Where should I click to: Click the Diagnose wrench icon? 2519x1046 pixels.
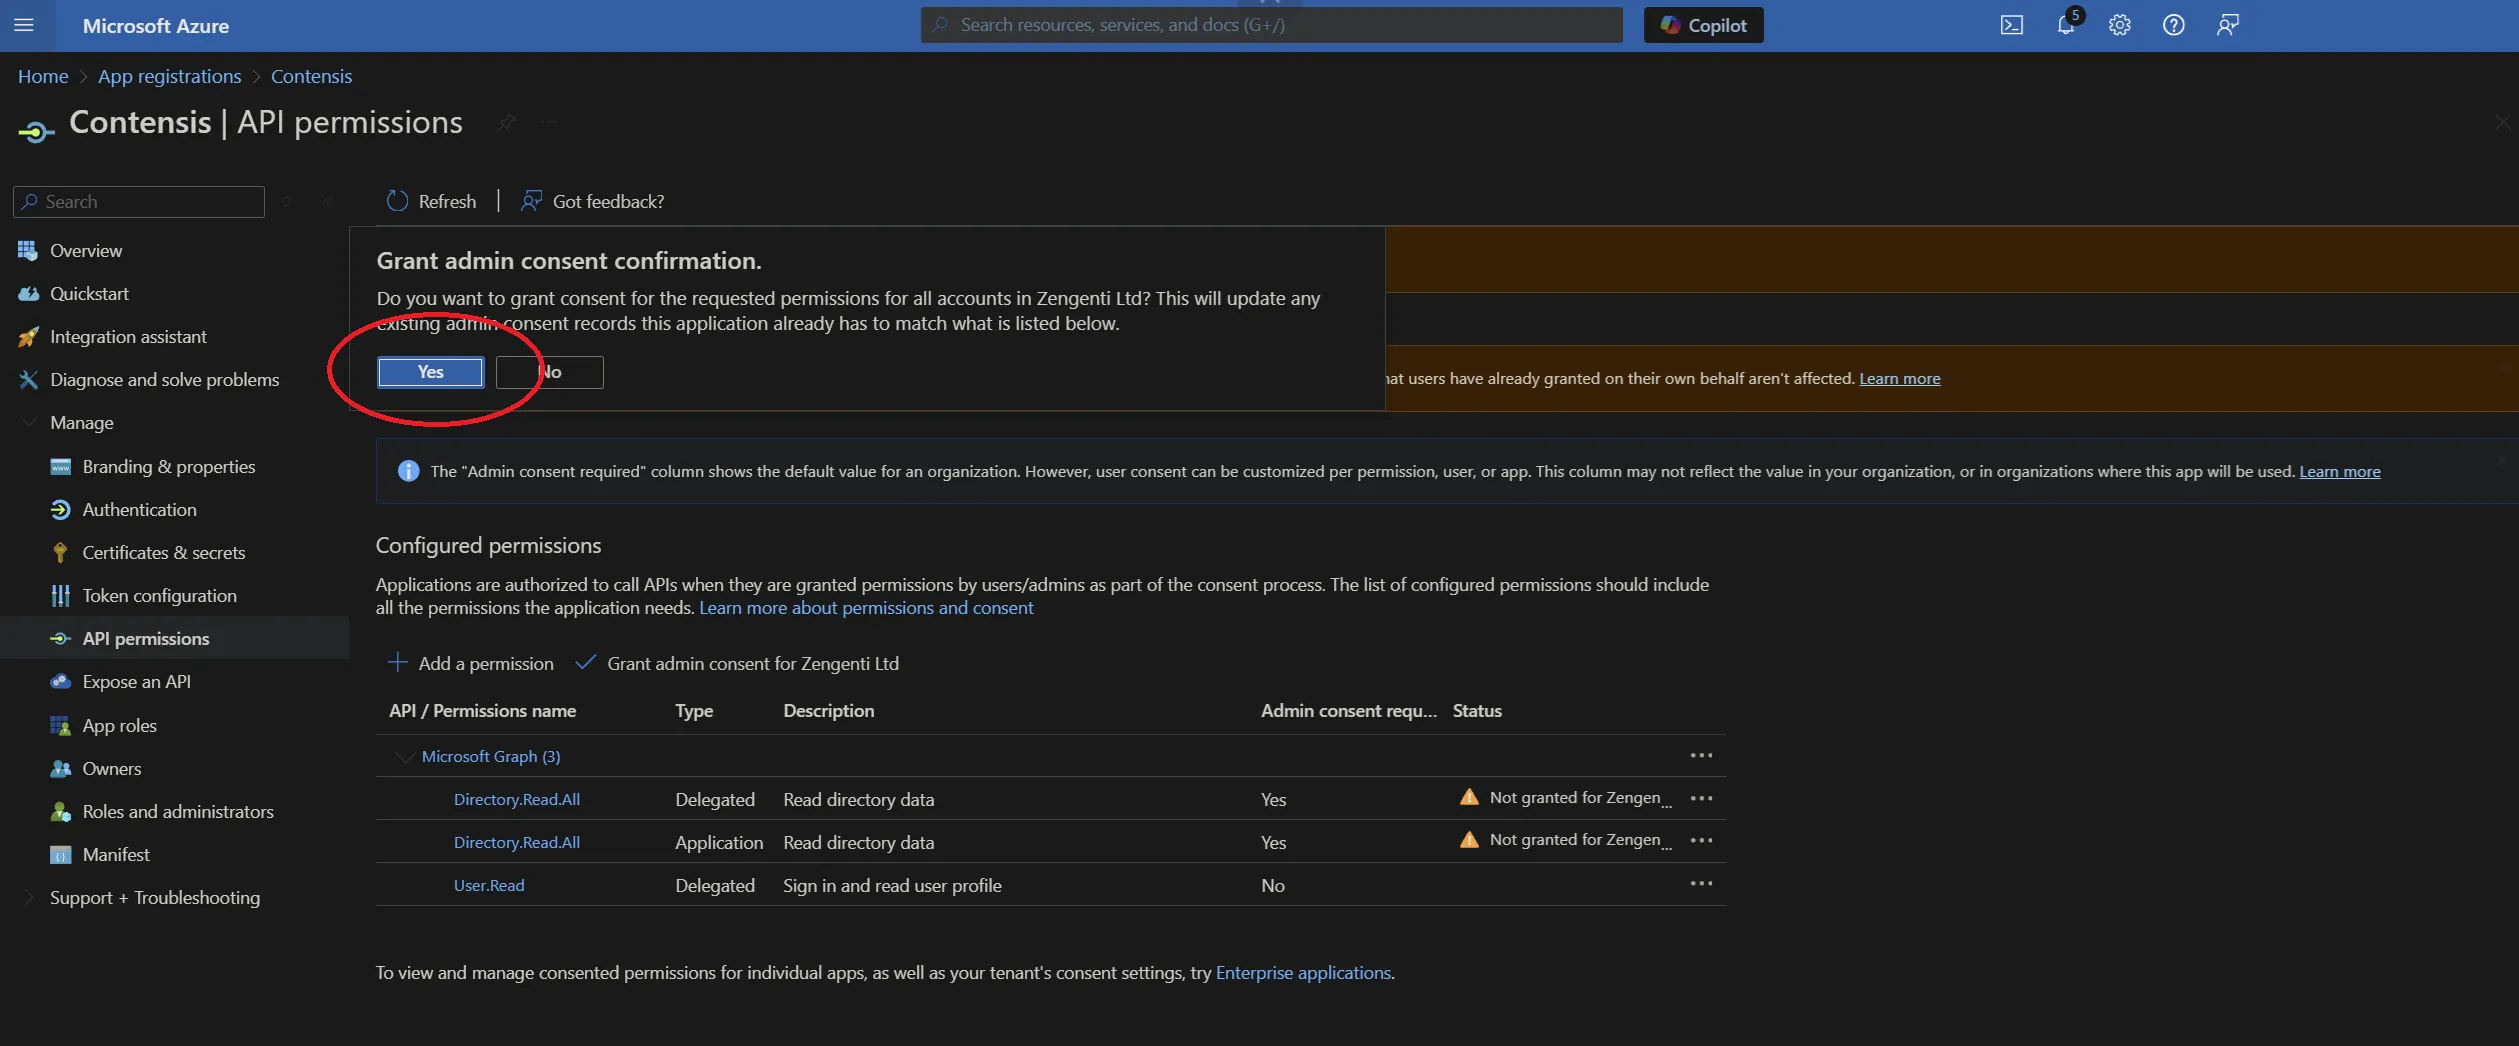click(x=28, y=380)
